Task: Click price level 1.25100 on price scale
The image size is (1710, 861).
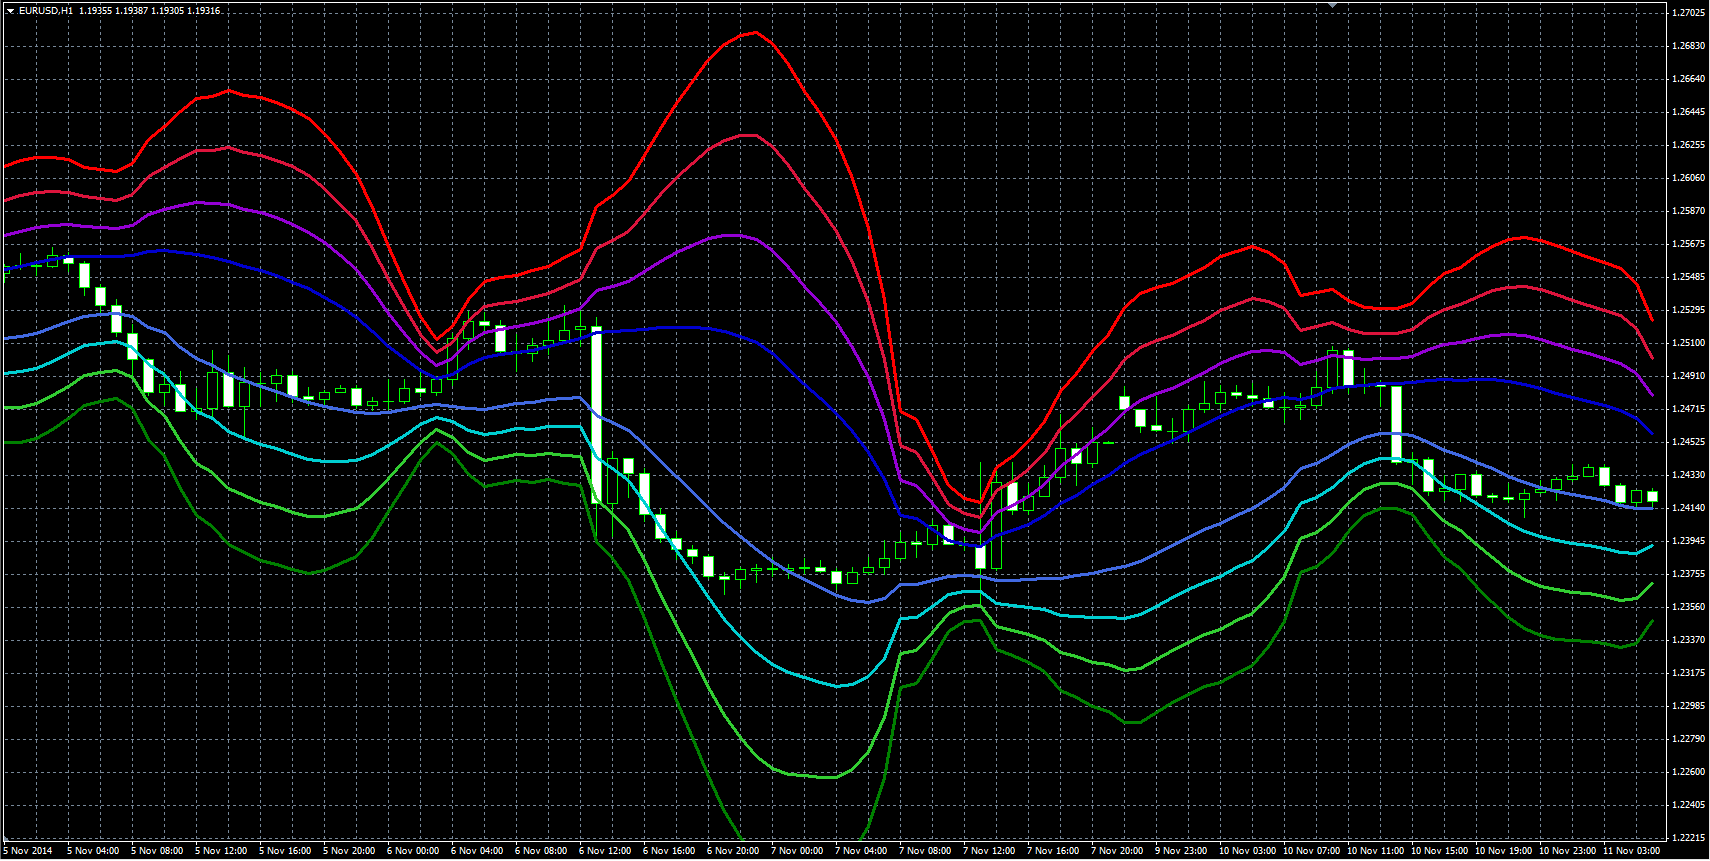Action: [x=1688, y=343]
